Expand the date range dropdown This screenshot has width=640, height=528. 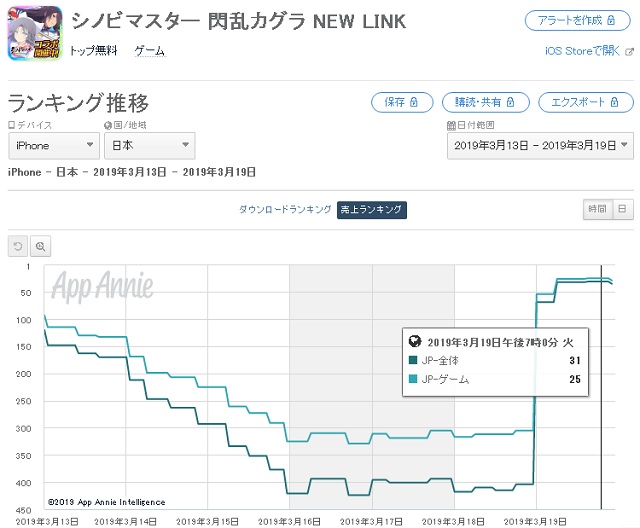(x=540, y=146)
